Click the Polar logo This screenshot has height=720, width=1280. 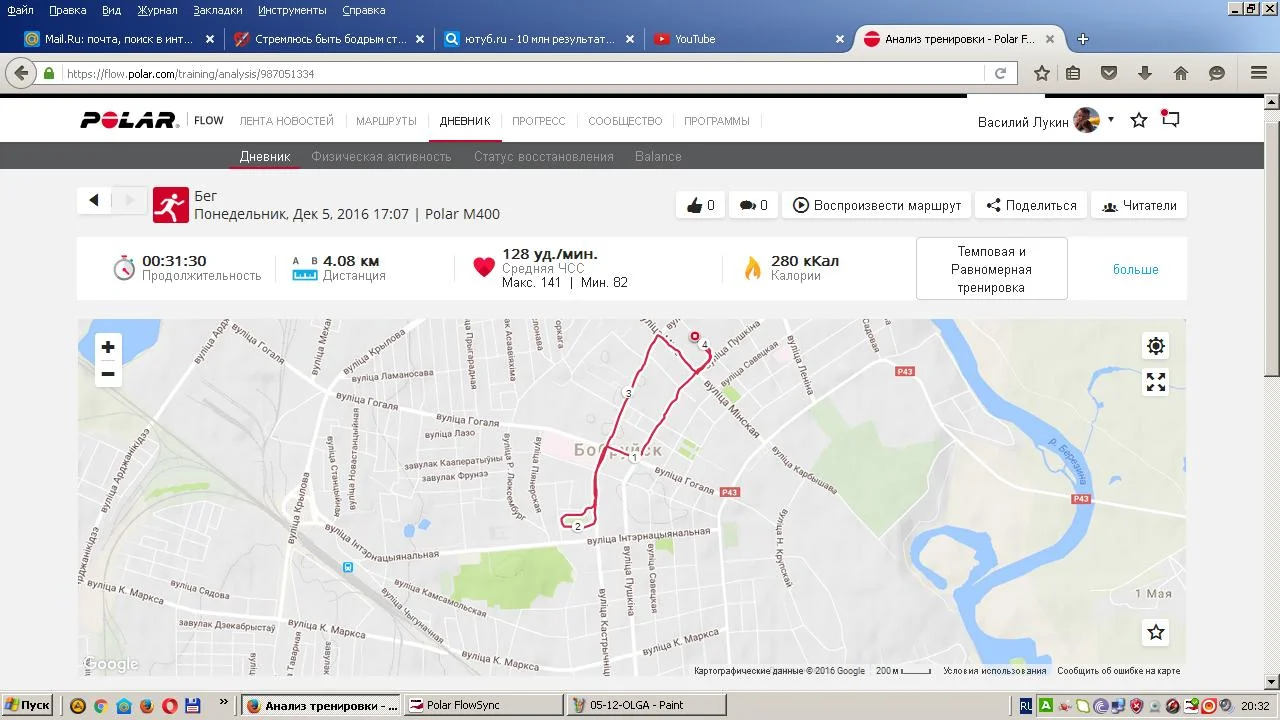[130, 121]
